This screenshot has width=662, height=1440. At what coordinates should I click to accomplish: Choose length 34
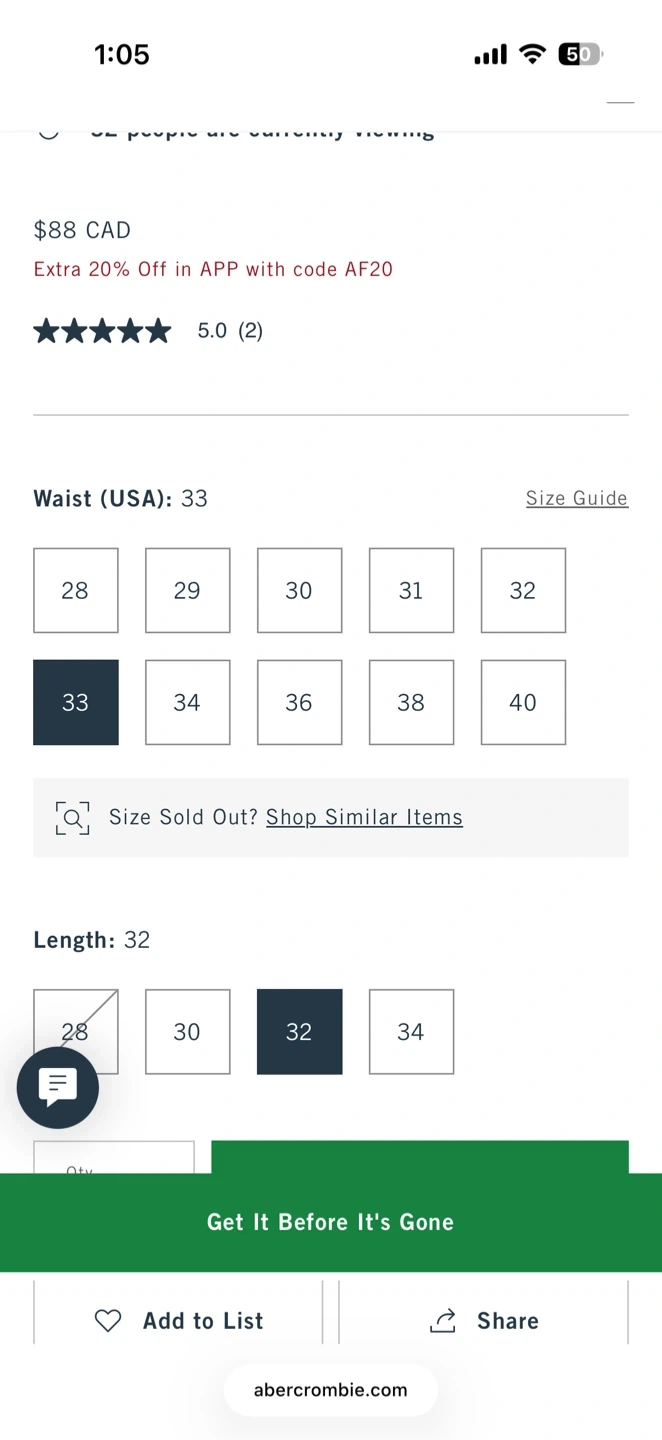click(x=411, y=1032)
